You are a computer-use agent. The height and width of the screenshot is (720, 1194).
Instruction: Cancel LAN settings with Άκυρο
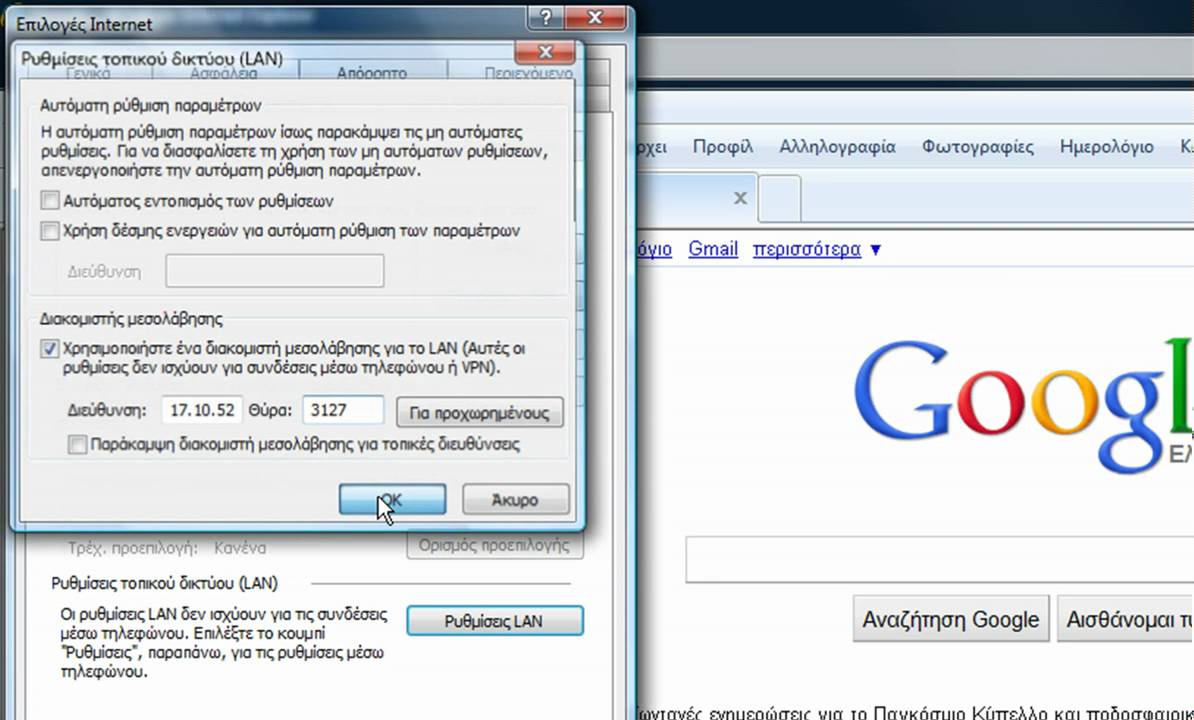[x=516, y=500]
